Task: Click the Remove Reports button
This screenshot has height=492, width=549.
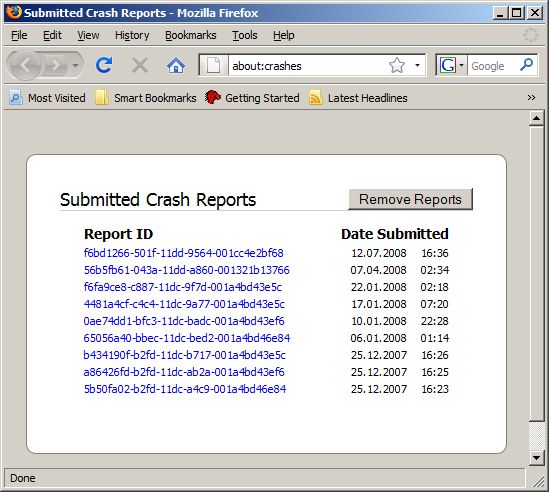Action: 410,199
